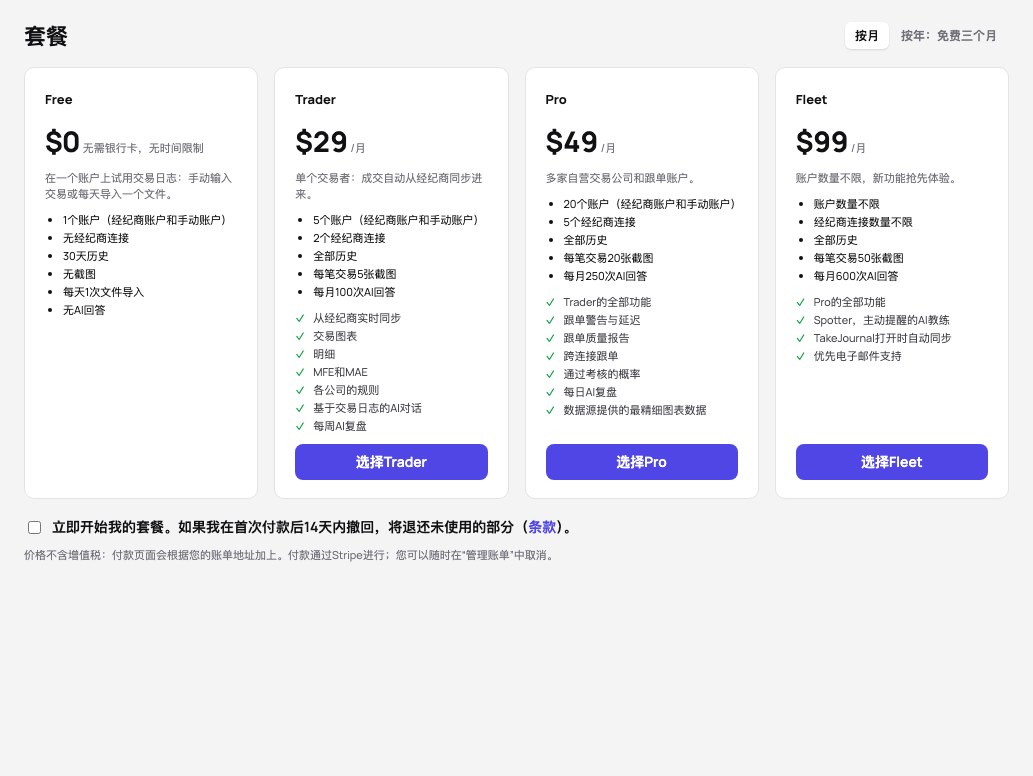Viewport: 1033px width, 776px height.
Task: Click the $49 price
Action: point(571,142)
